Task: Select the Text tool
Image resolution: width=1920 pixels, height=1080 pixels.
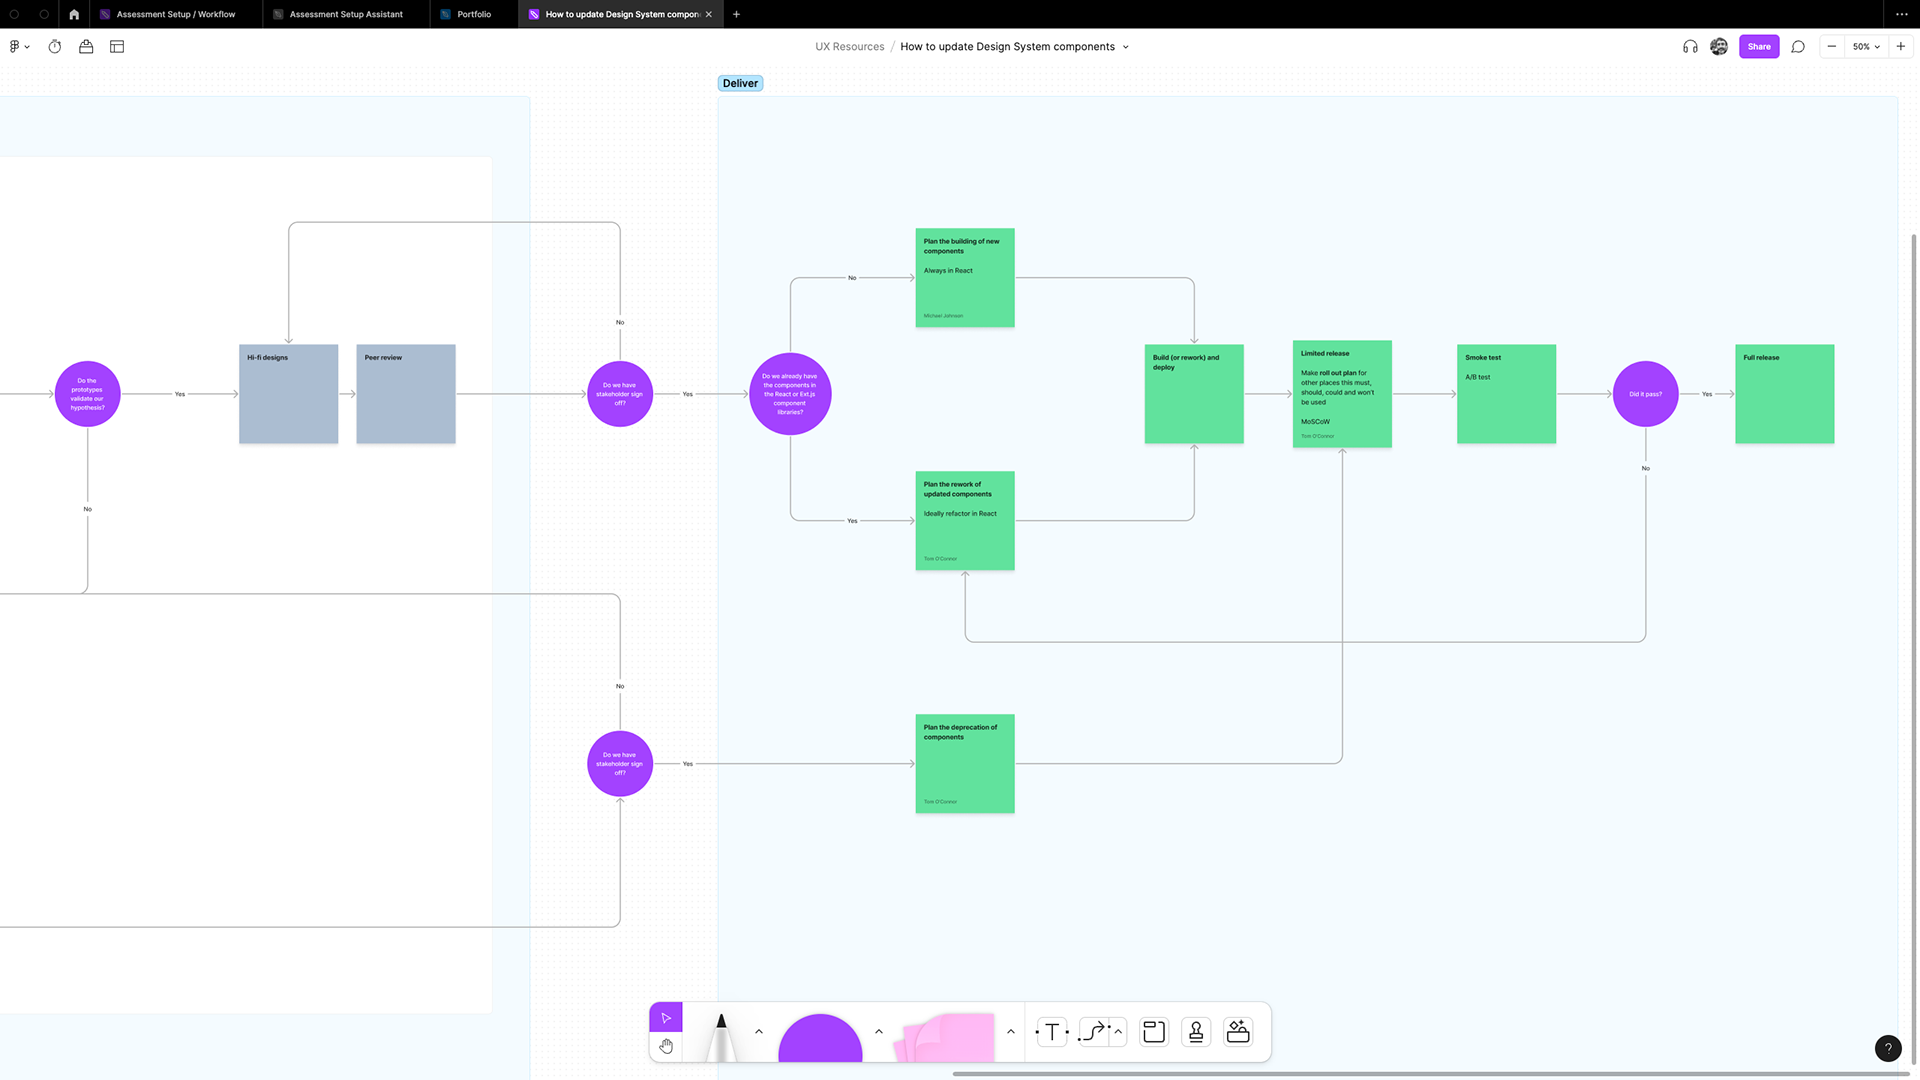Action: [x=1052, y=1032]
